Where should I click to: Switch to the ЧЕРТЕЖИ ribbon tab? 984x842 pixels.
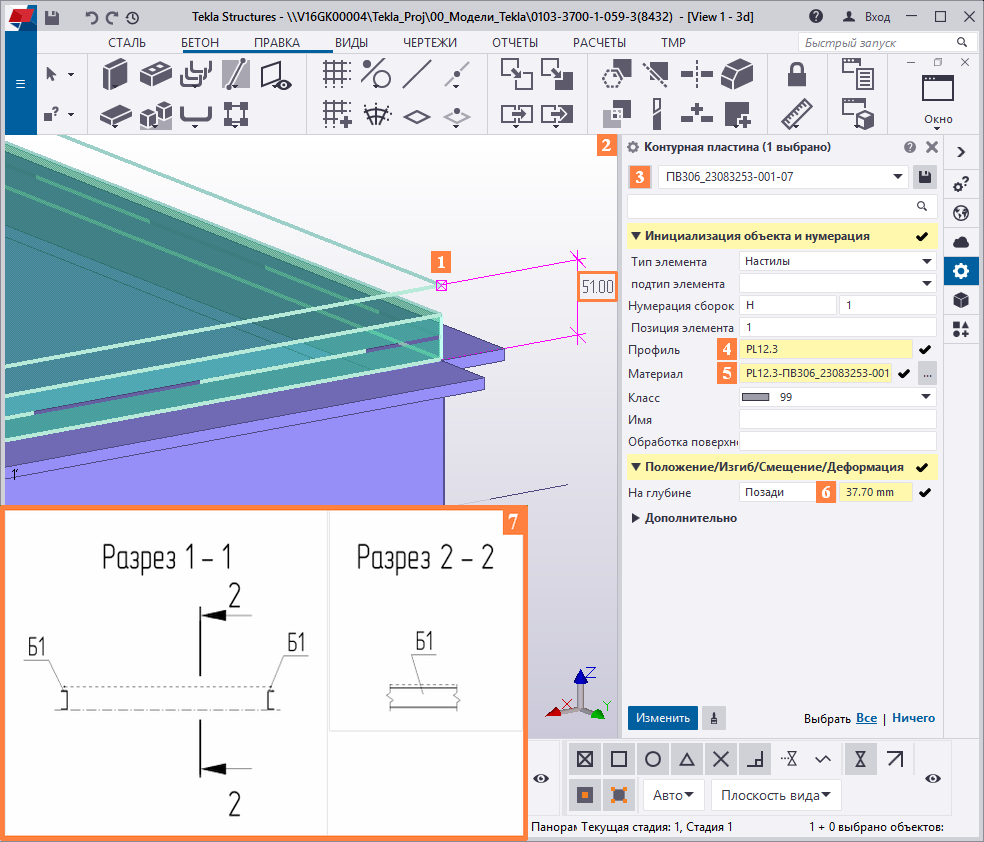click(430, 43)
